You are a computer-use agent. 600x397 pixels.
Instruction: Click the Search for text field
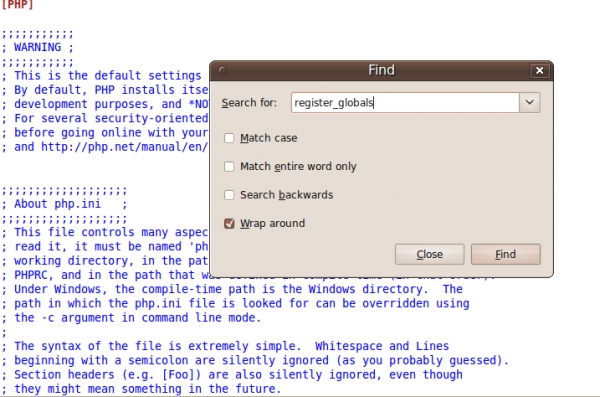(405, 103)
